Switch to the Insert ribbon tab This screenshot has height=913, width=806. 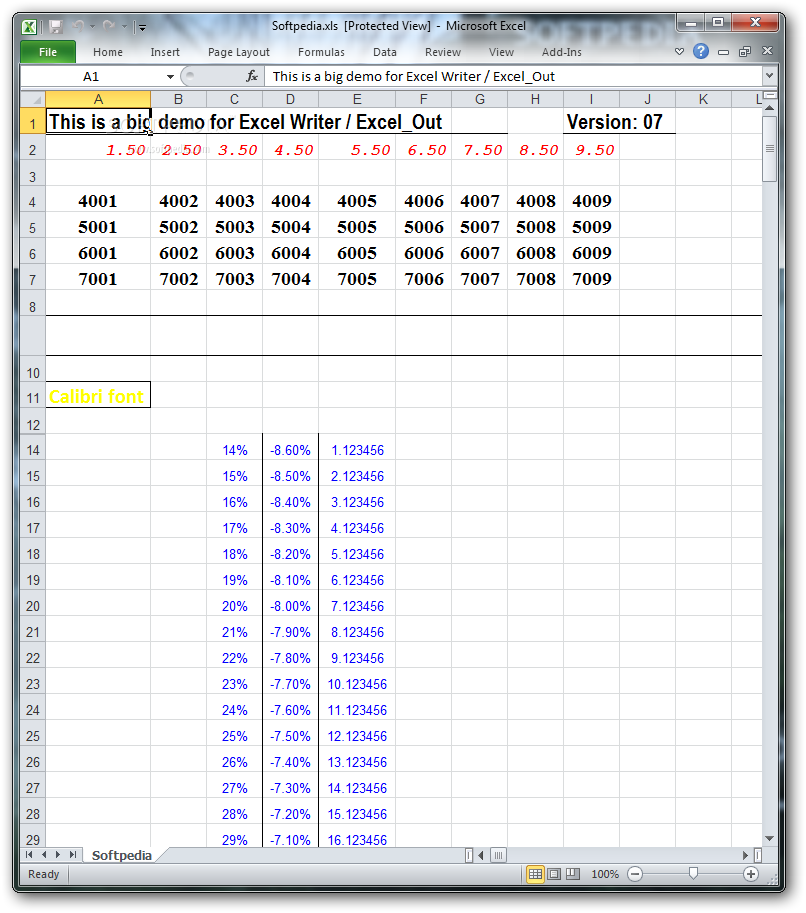coord(165,52)
